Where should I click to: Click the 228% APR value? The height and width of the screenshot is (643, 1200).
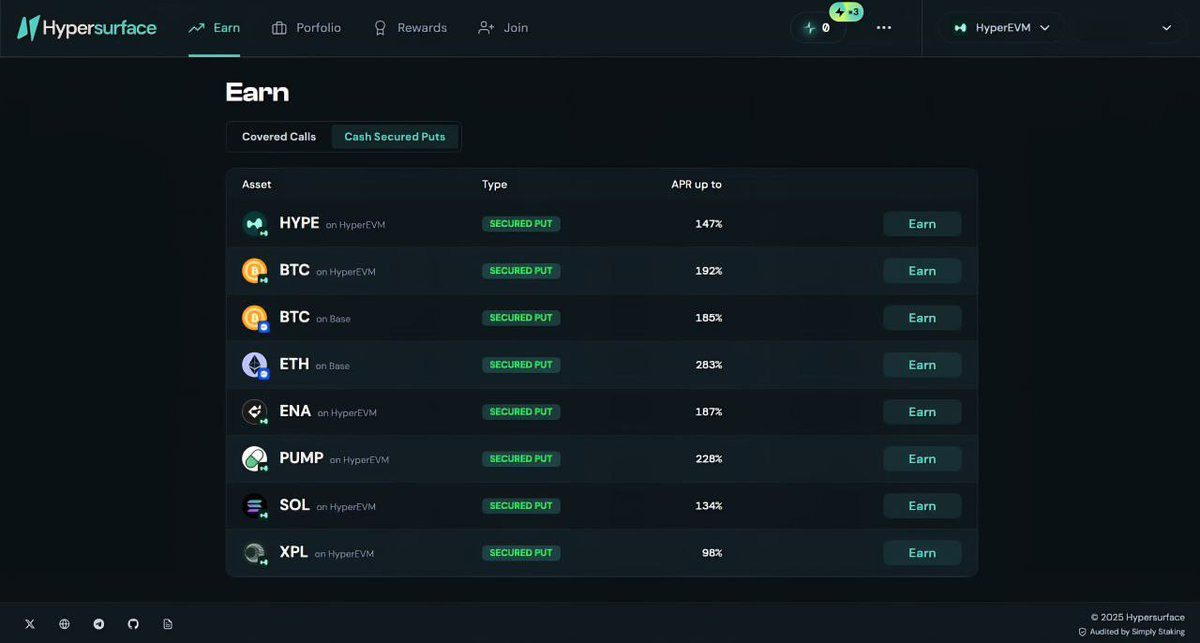click(709, 459)
